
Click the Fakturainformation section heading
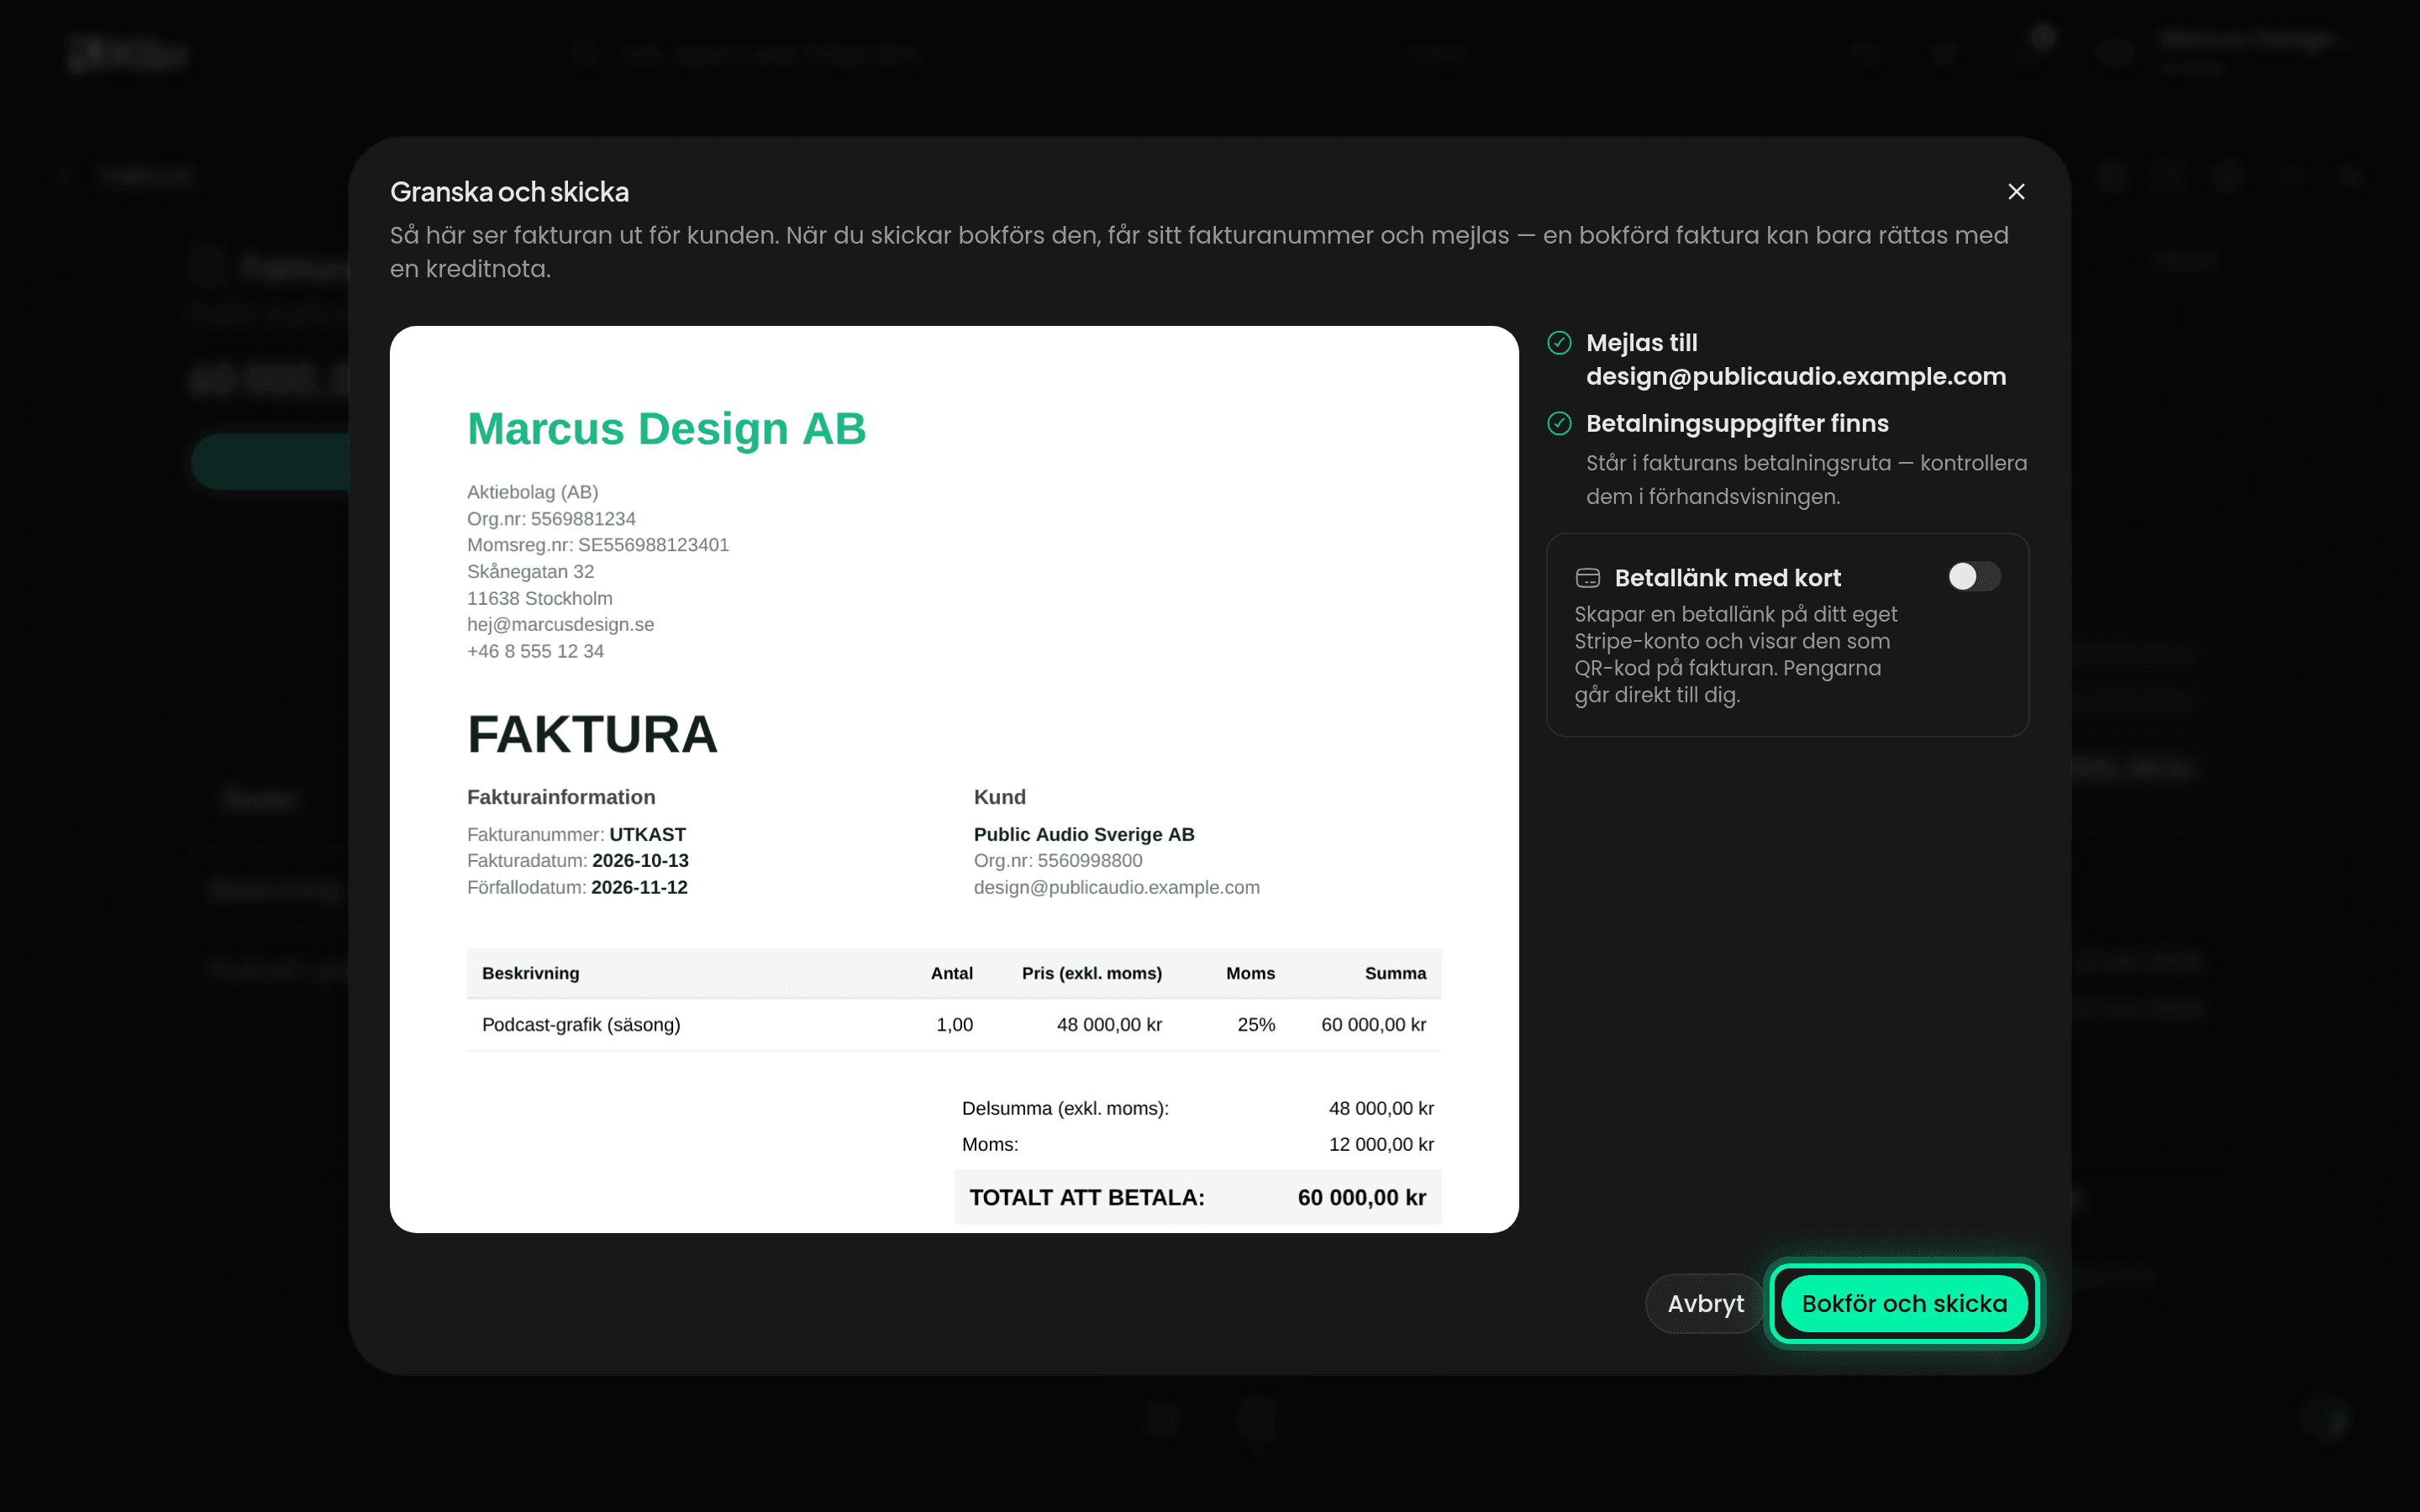point(561,797)
